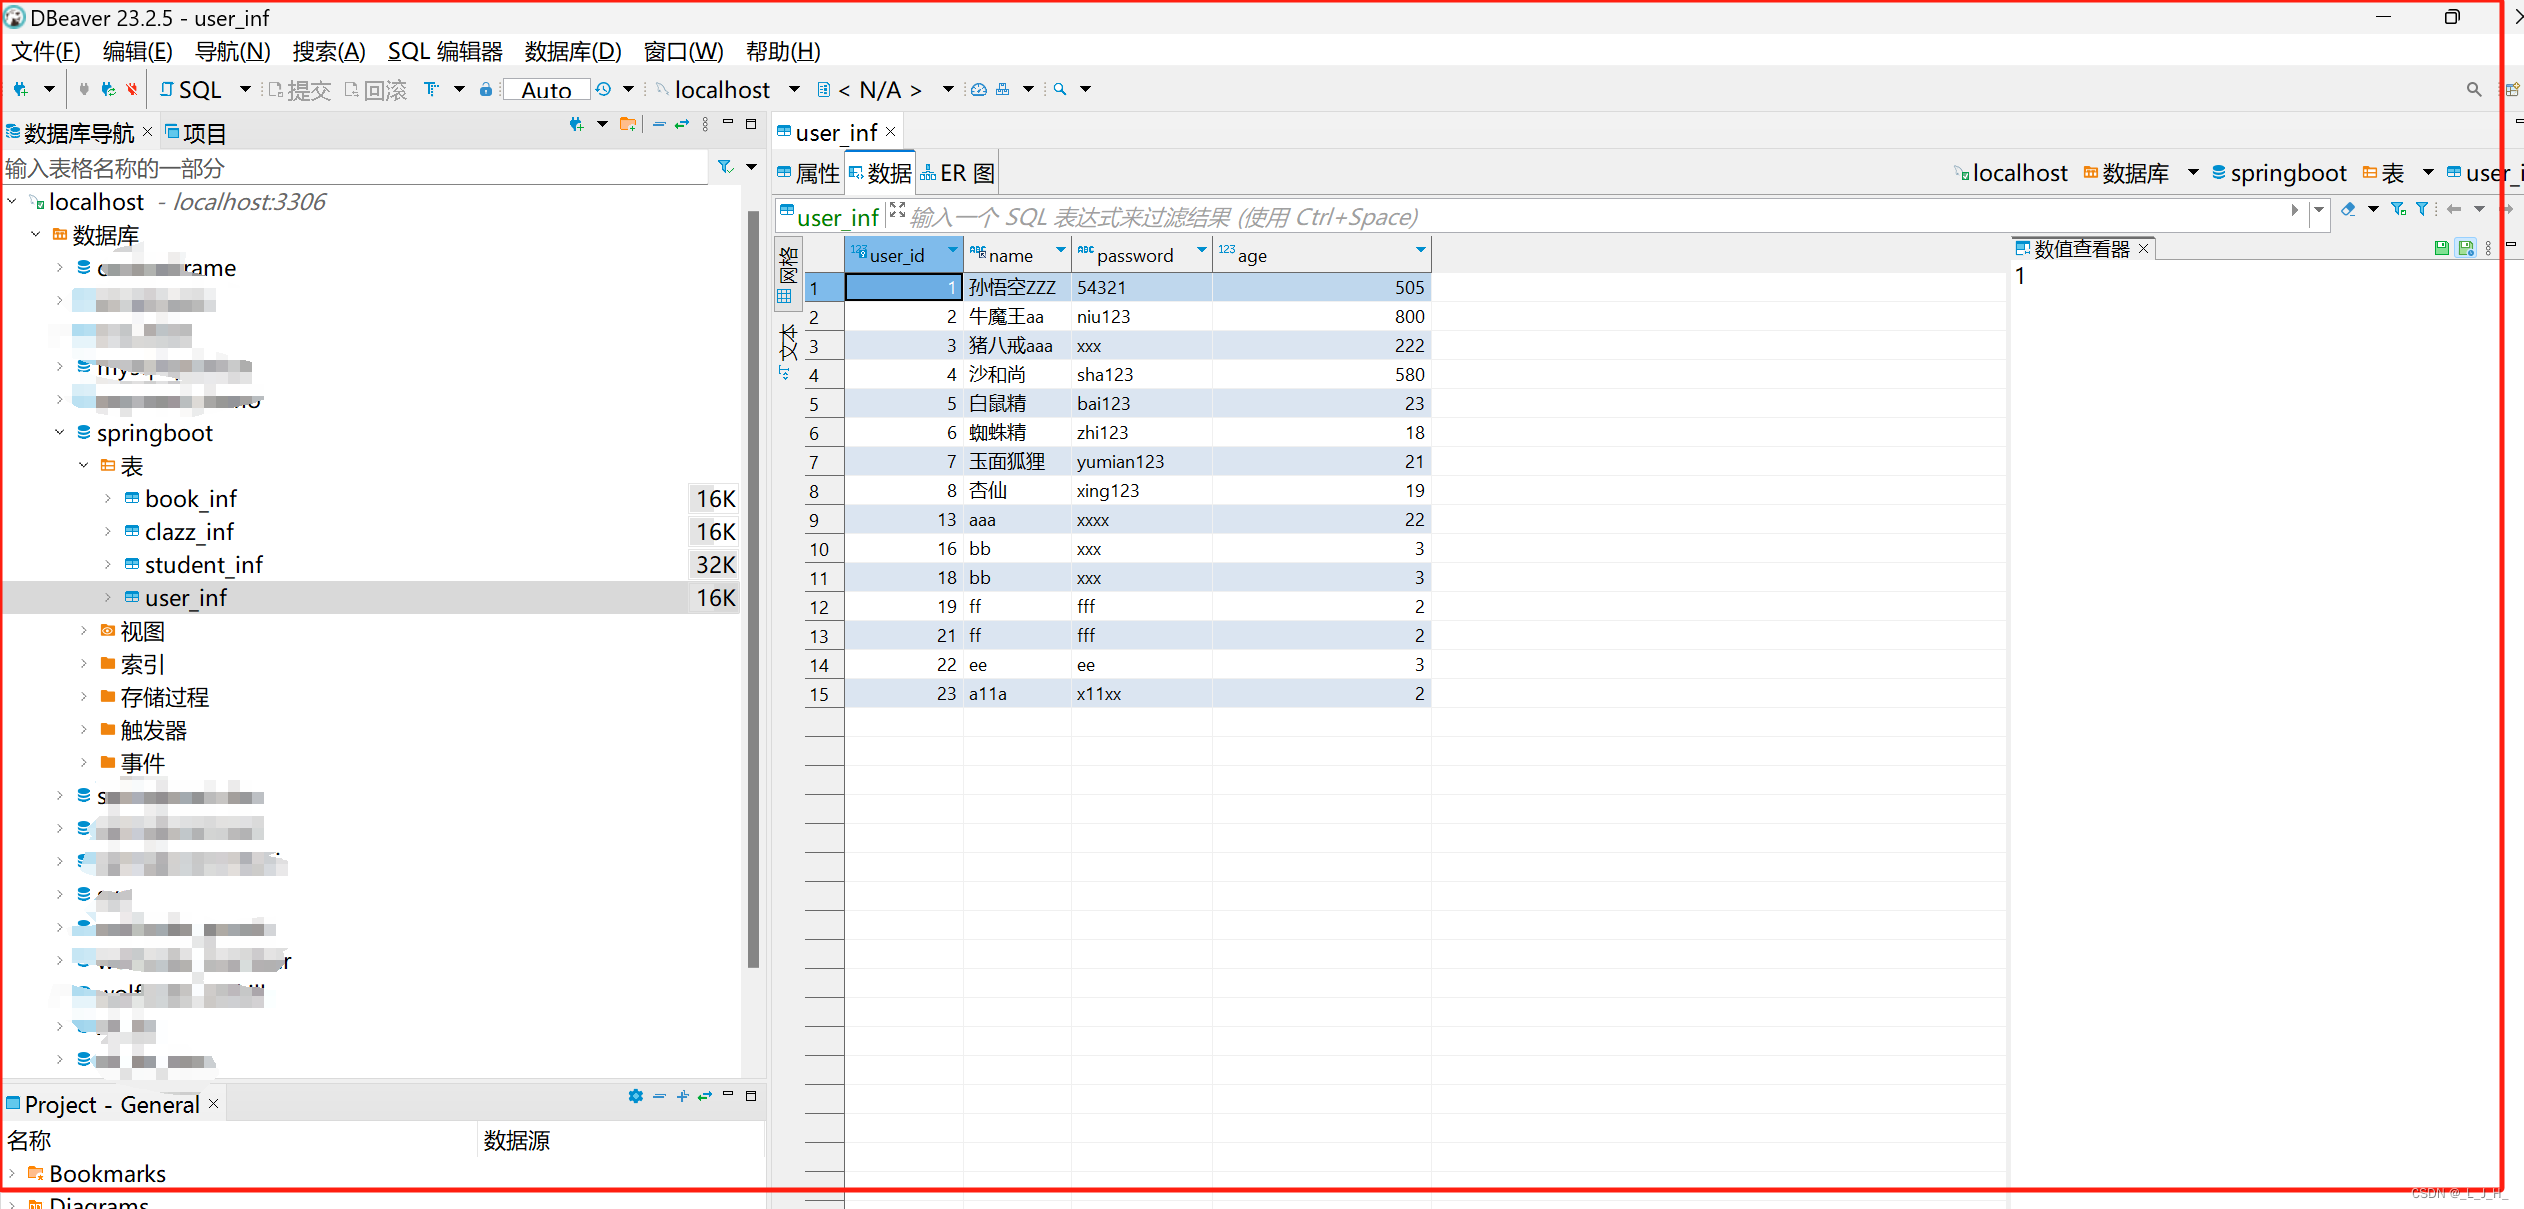
Task: Toggle the auto-commit lock icon
Action: [x=485, y=90]
